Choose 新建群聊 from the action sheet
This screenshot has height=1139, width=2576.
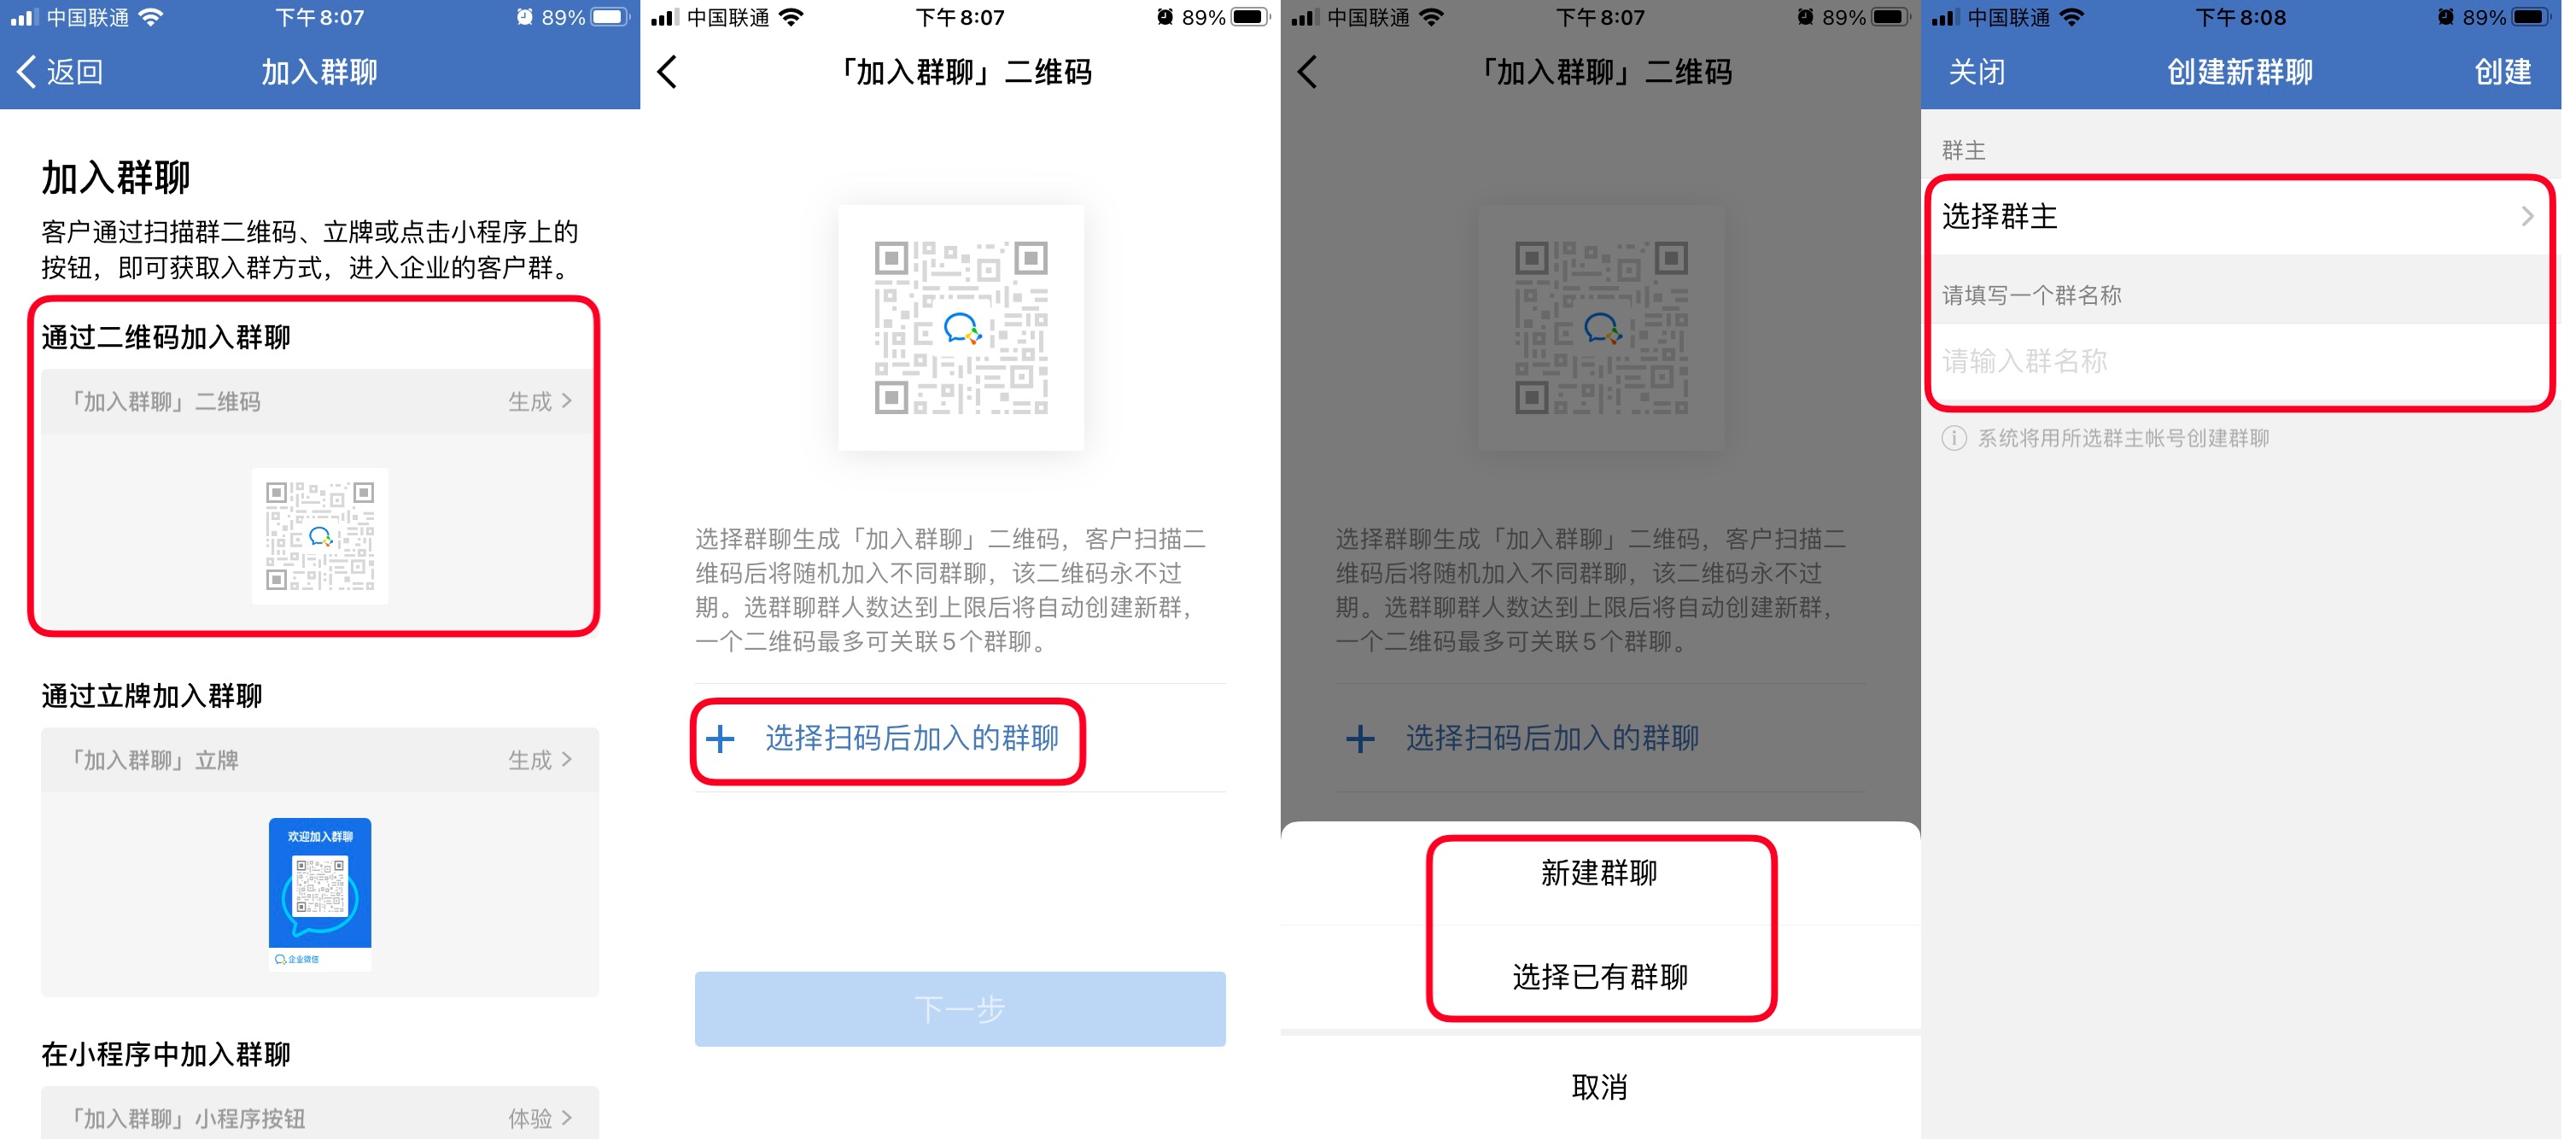1600,873
